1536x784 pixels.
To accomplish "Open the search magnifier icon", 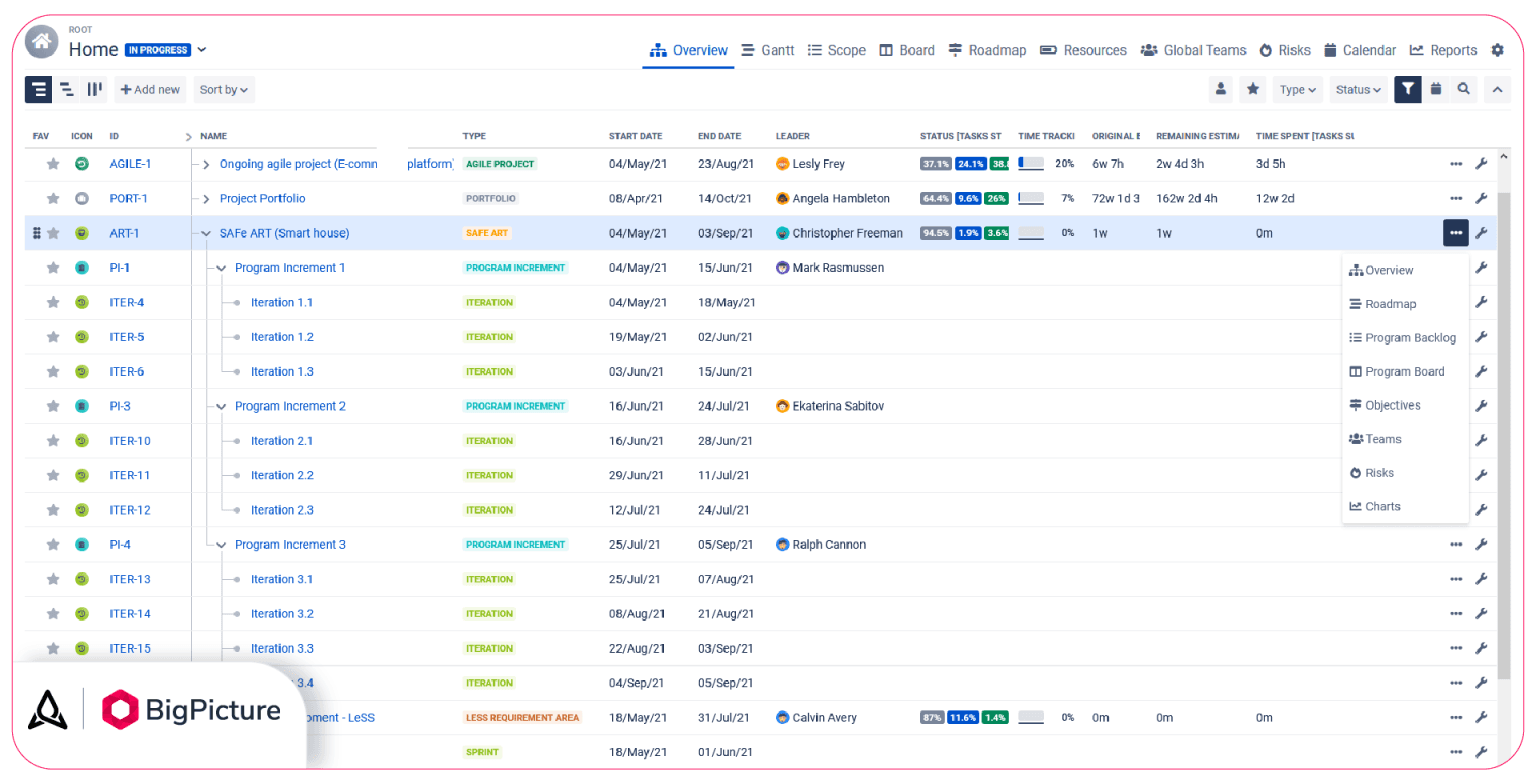I will coord(1463,89).
